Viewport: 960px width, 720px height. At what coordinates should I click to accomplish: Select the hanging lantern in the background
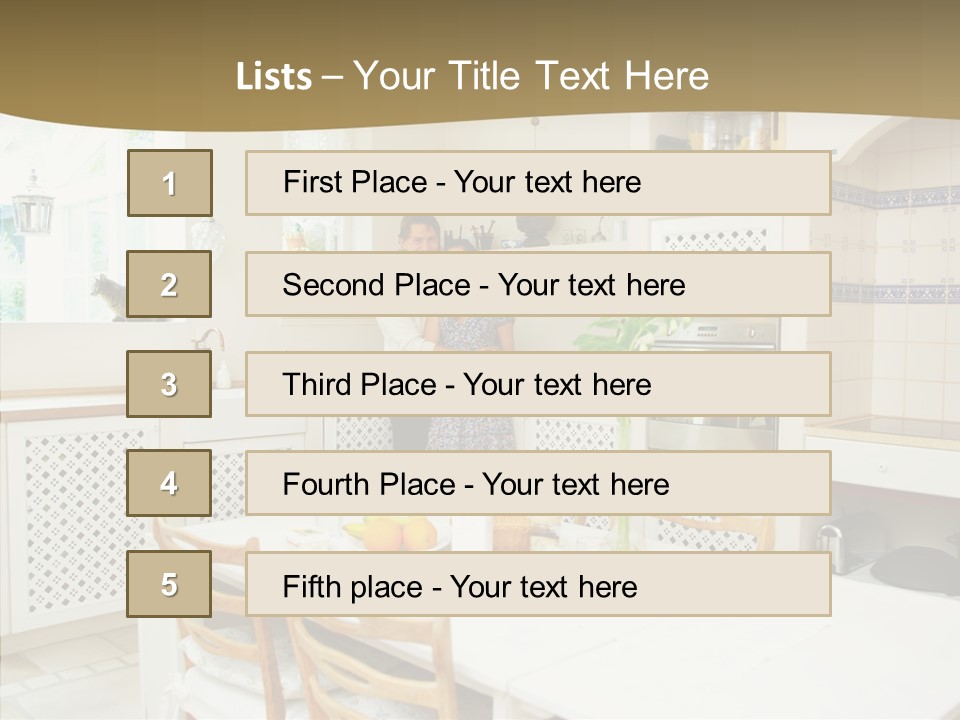pos(33,205)
